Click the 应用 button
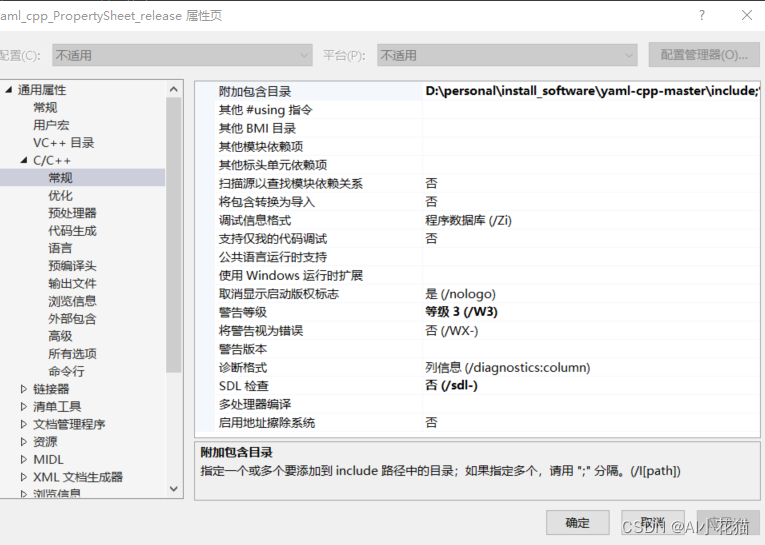 pos(727,523)
